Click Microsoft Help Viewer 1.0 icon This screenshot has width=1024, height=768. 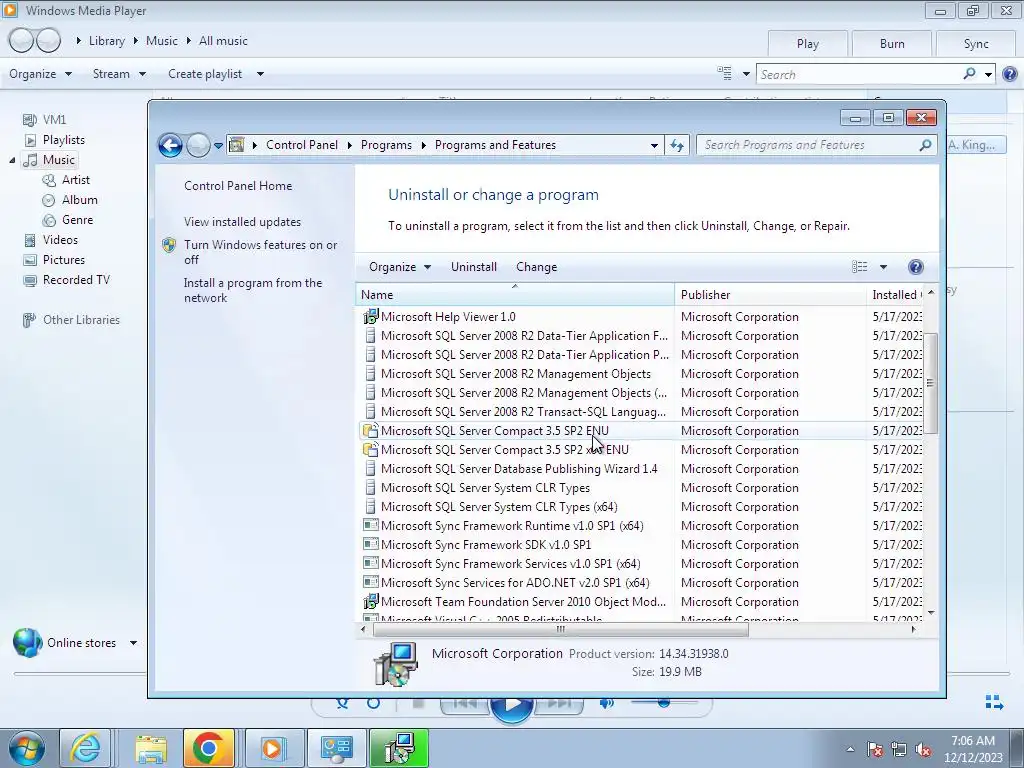pyautogui.click(x=370, y=317)
